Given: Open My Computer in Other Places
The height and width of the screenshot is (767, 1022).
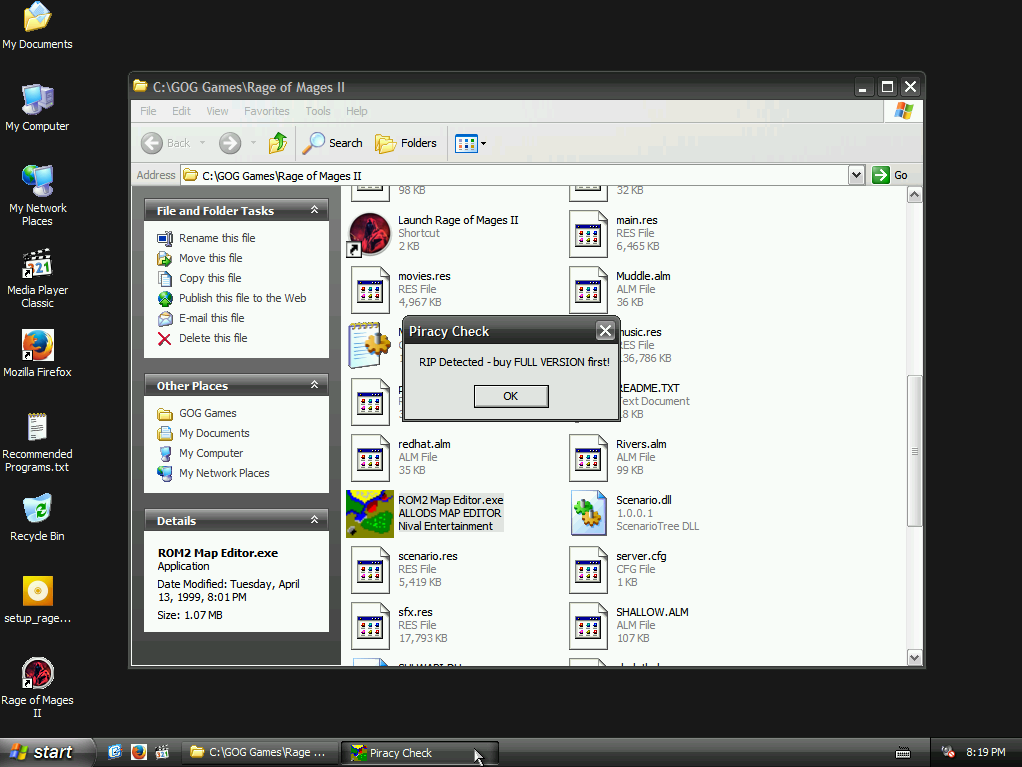Looking at the screenshot, I should pyautogui.click(x=211, y=454).
